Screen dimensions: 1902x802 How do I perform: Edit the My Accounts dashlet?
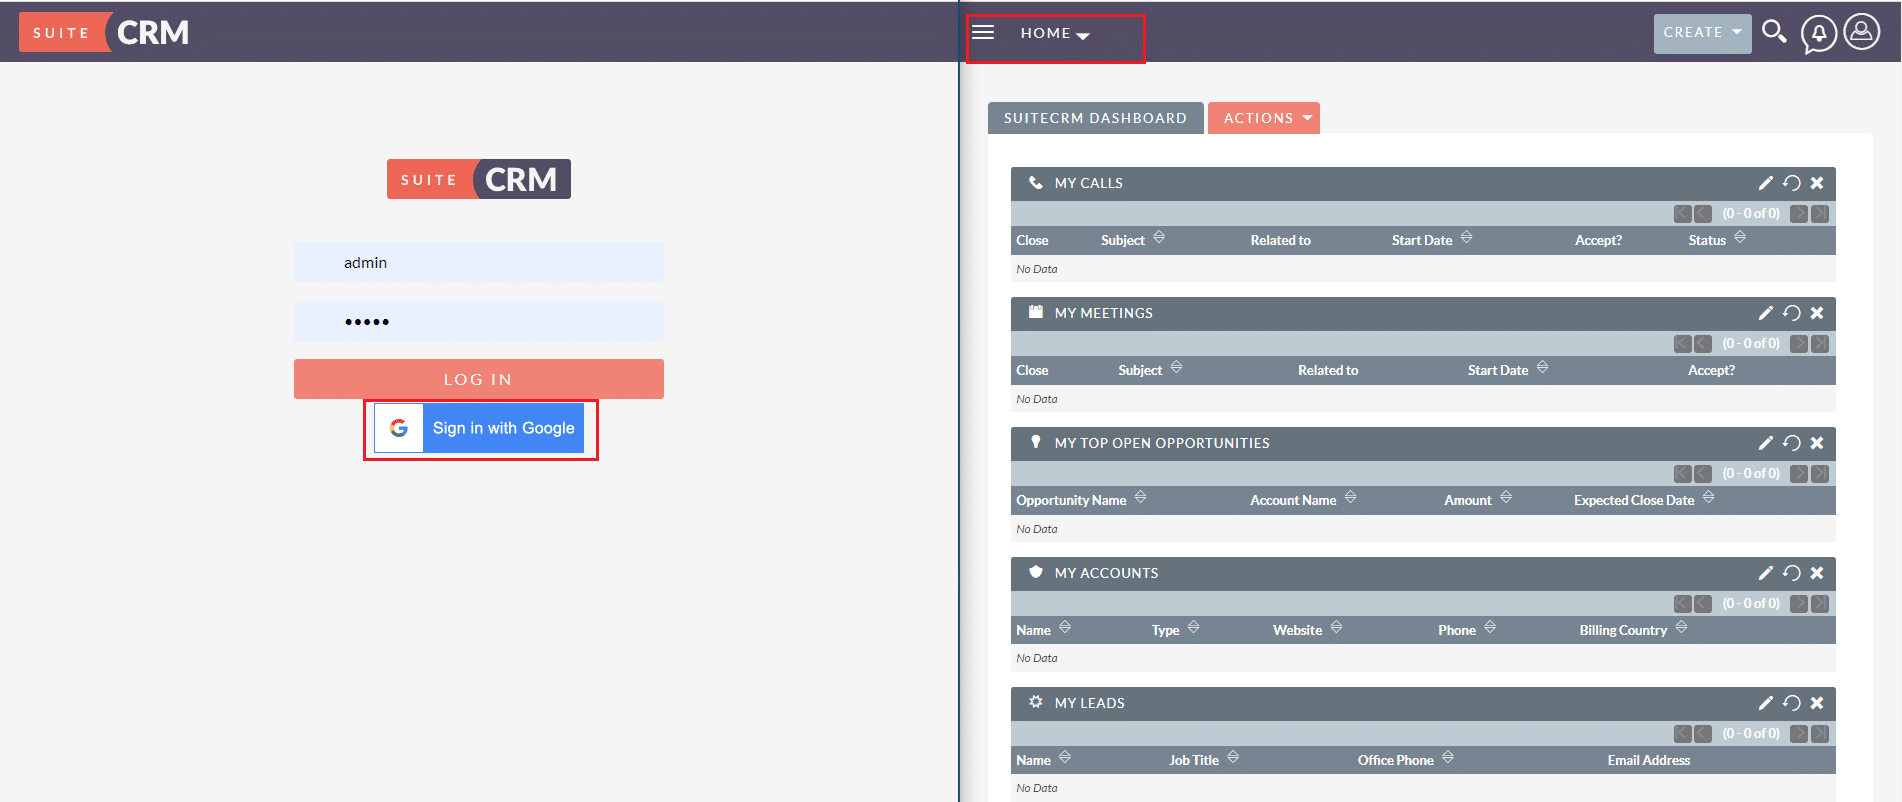[x=1765, y=573]
